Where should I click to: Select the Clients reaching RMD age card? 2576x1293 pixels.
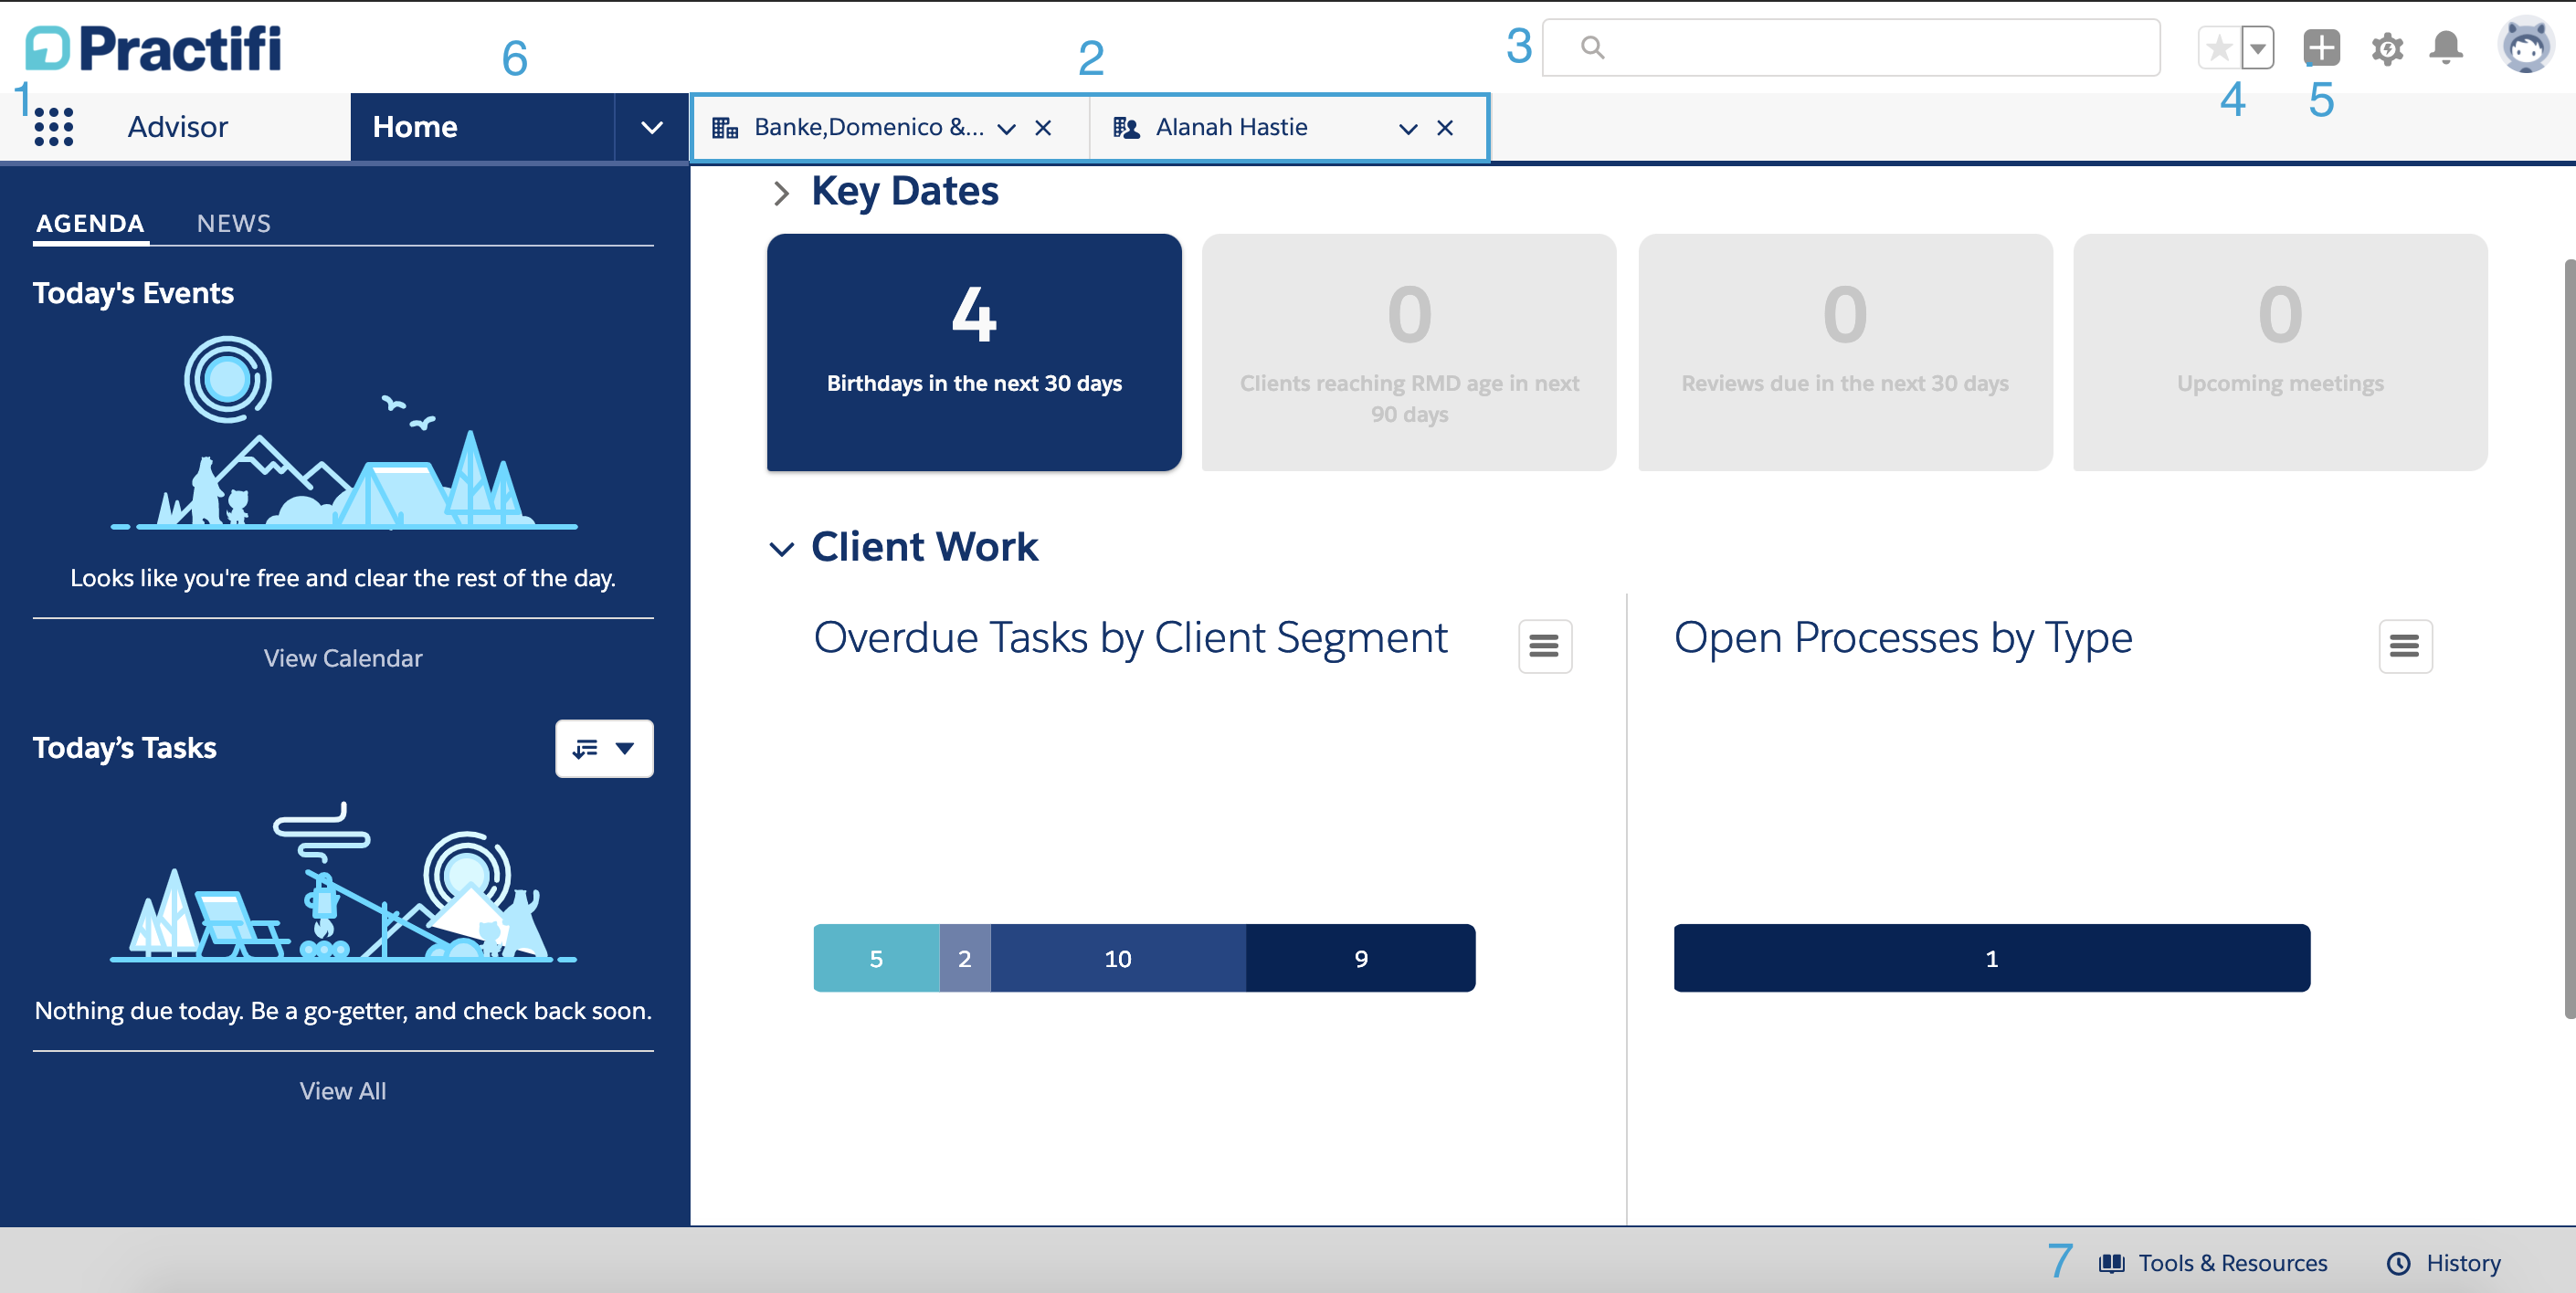[1409, 352]
